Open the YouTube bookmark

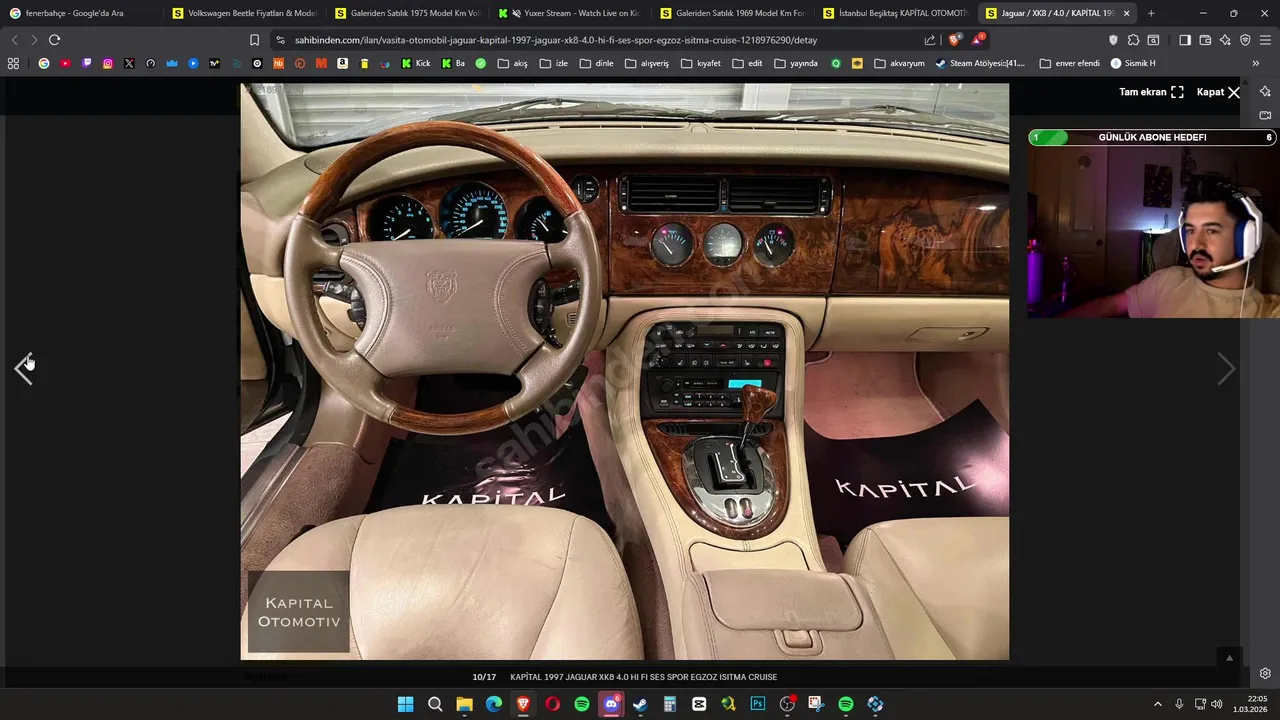[65, 63]
